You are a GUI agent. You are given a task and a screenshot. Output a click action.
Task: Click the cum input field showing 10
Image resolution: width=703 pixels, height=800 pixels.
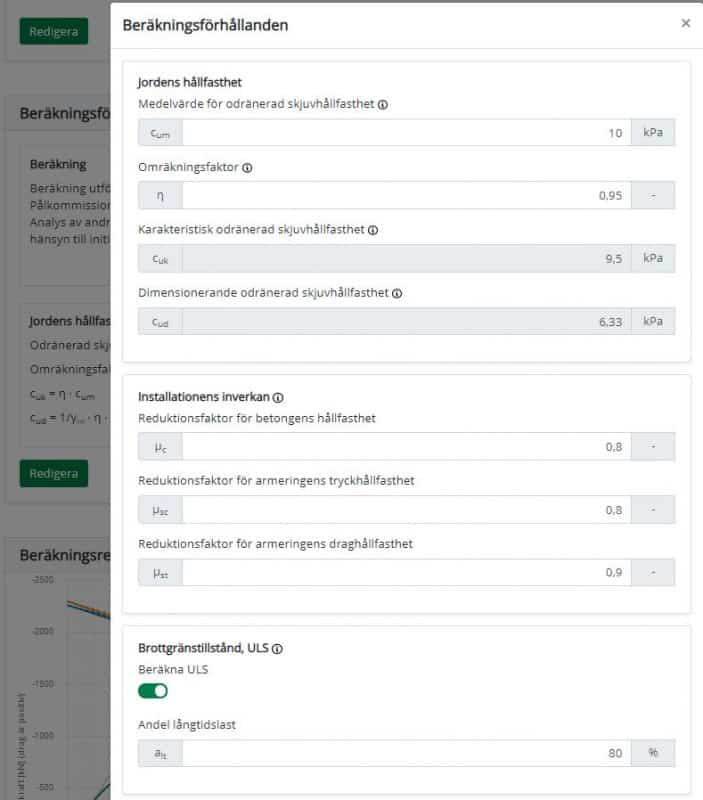coord(406,133)
